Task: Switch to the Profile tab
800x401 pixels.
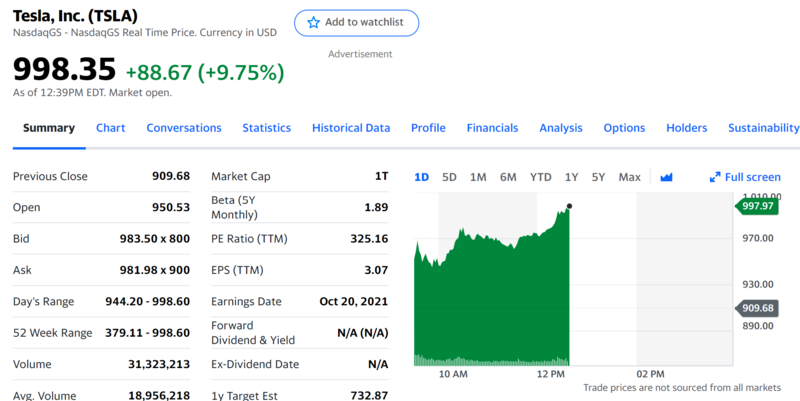Action: pos(429,128)
